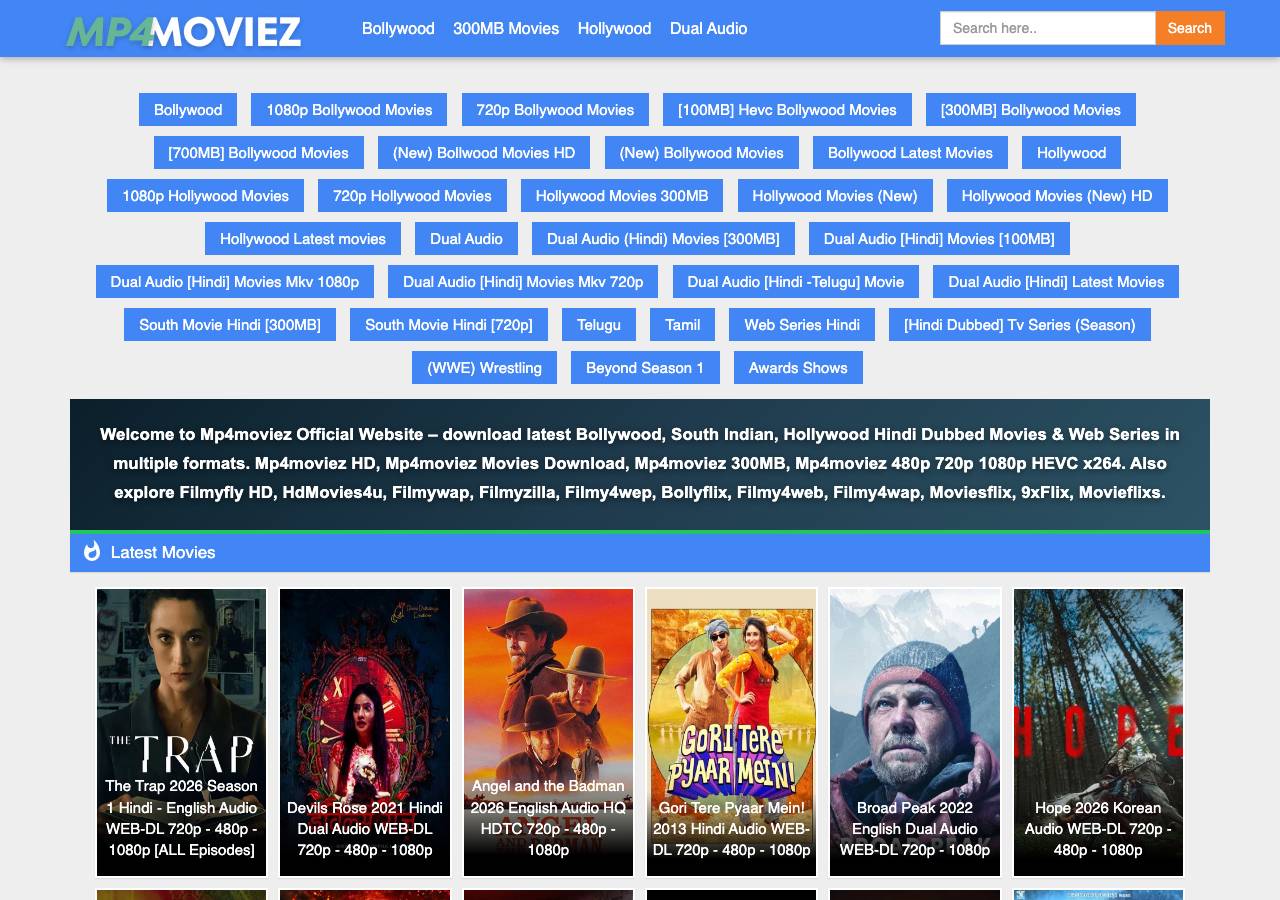Open Devils Rose 2021 movie poster
Image resolution: width=1280 pixels, height=900 pixels.
365,732
